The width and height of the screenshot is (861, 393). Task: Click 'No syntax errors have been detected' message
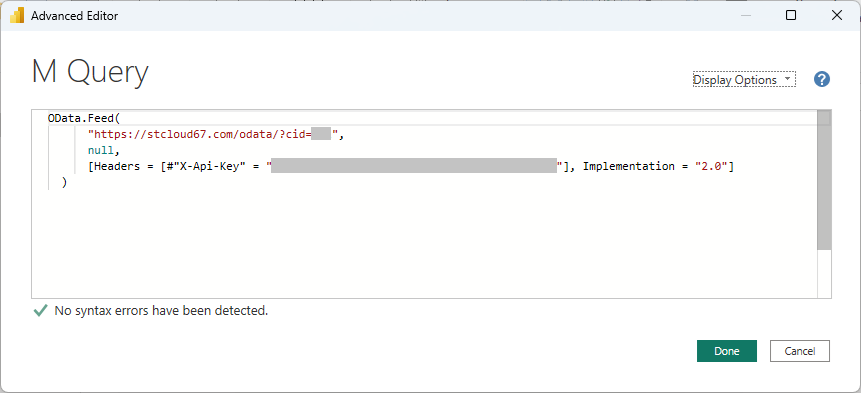click(x=161, y=311)
